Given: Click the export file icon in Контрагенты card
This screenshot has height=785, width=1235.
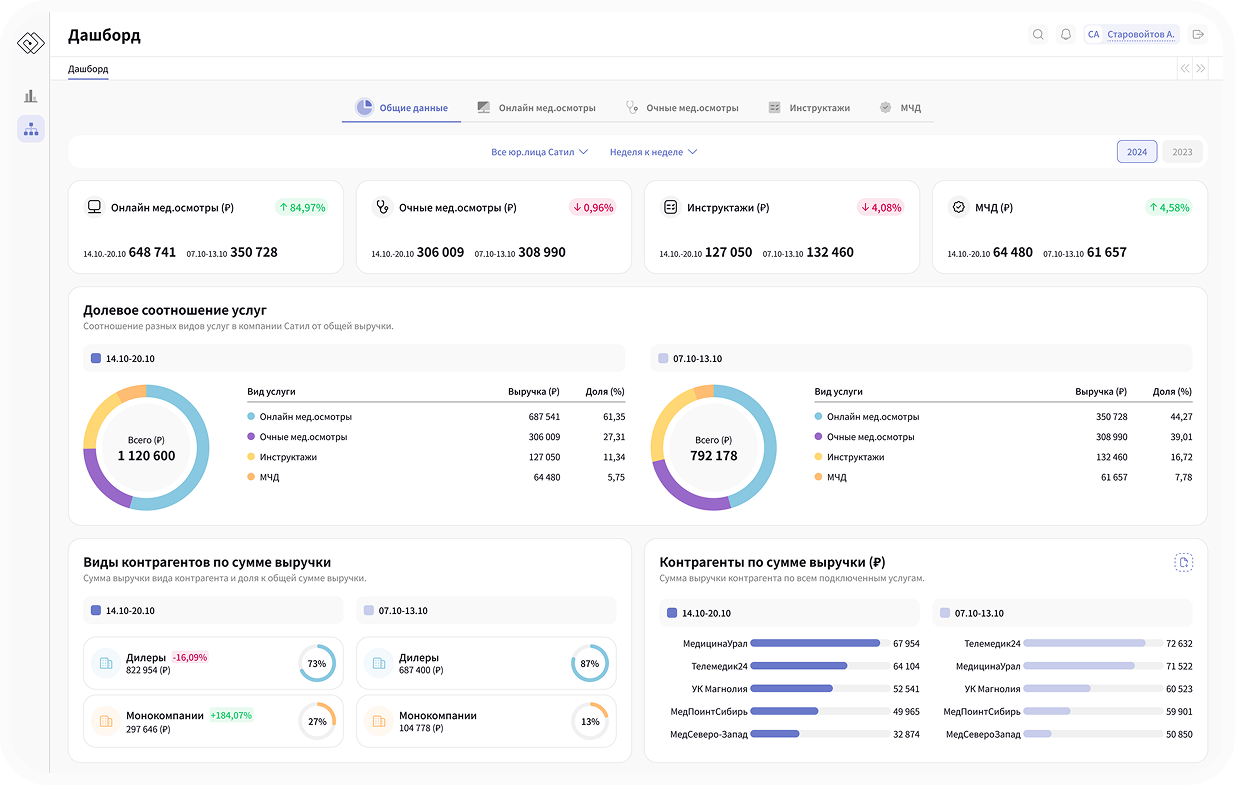Looking at the screenshot, I should [x=1183, y=563].
